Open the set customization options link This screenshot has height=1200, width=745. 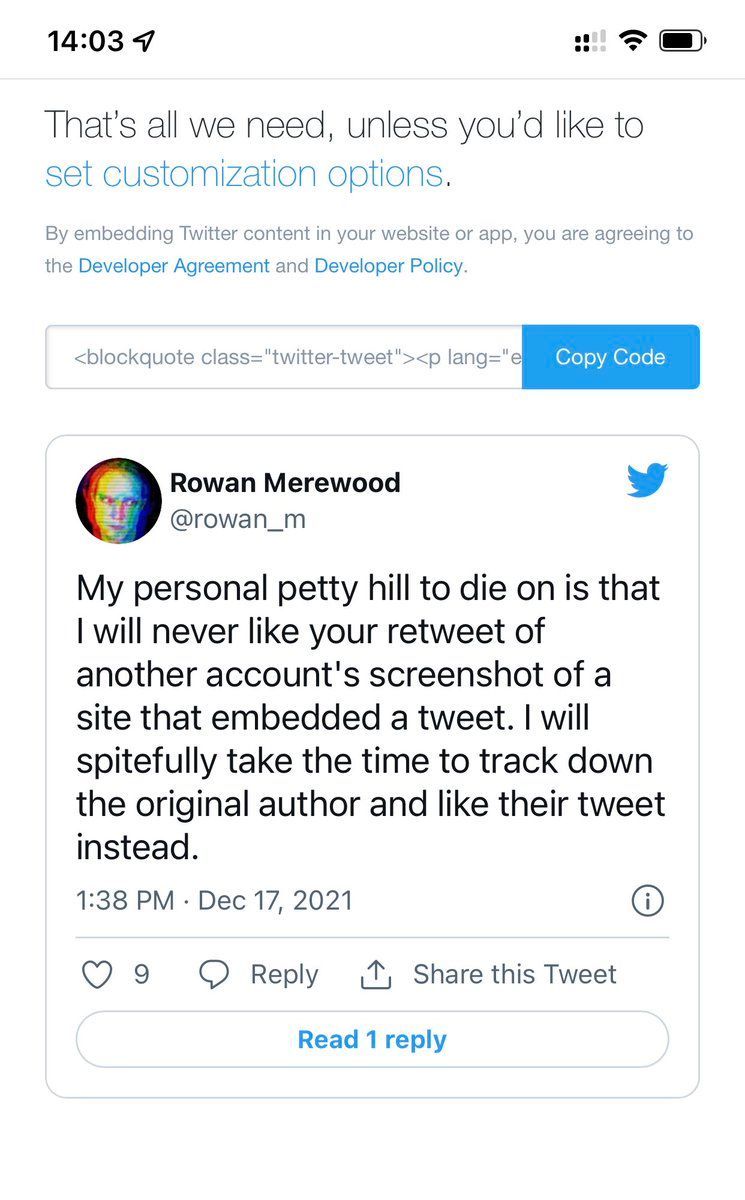point(244,174)
